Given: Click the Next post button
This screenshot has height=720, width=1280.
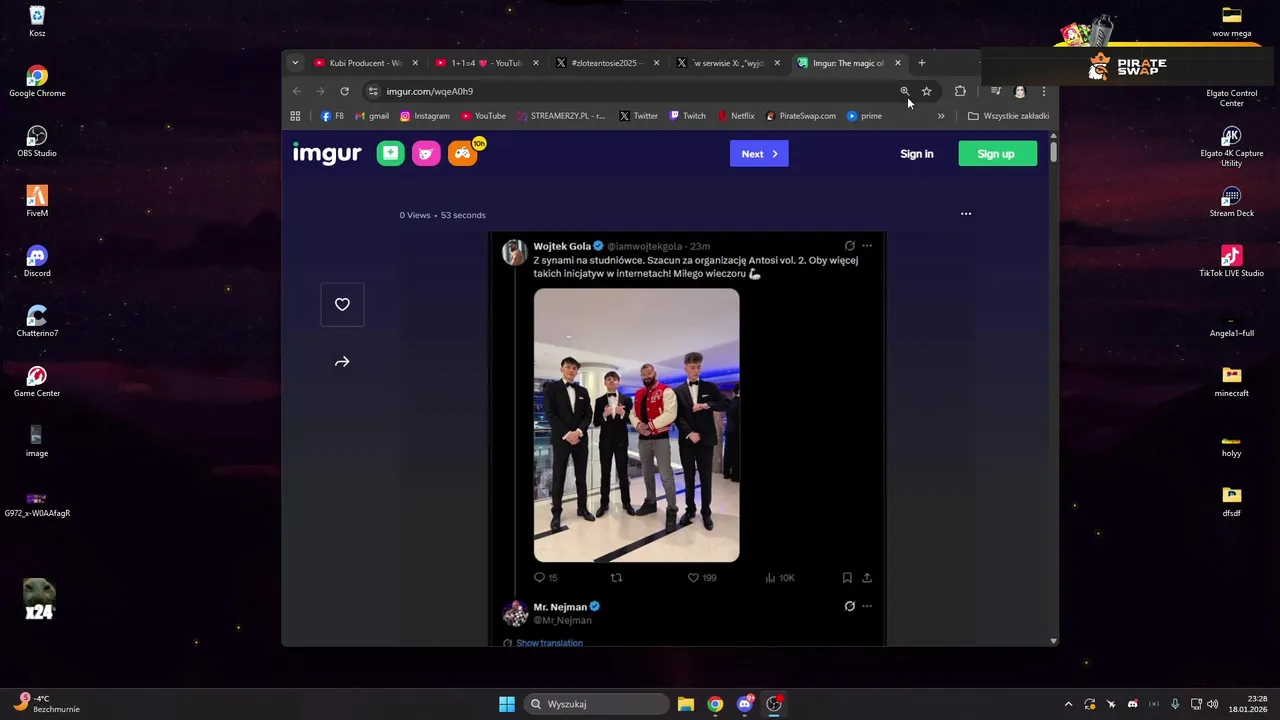Looking at the screenshot, I should pyautogui.click(x=759, y=154).
